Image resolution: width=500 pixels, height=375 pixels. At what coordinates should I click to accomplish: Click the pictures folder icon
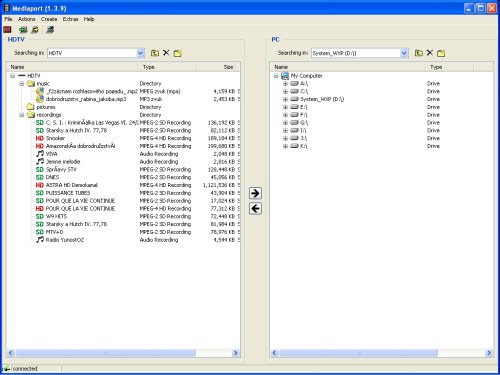point(31,107)
